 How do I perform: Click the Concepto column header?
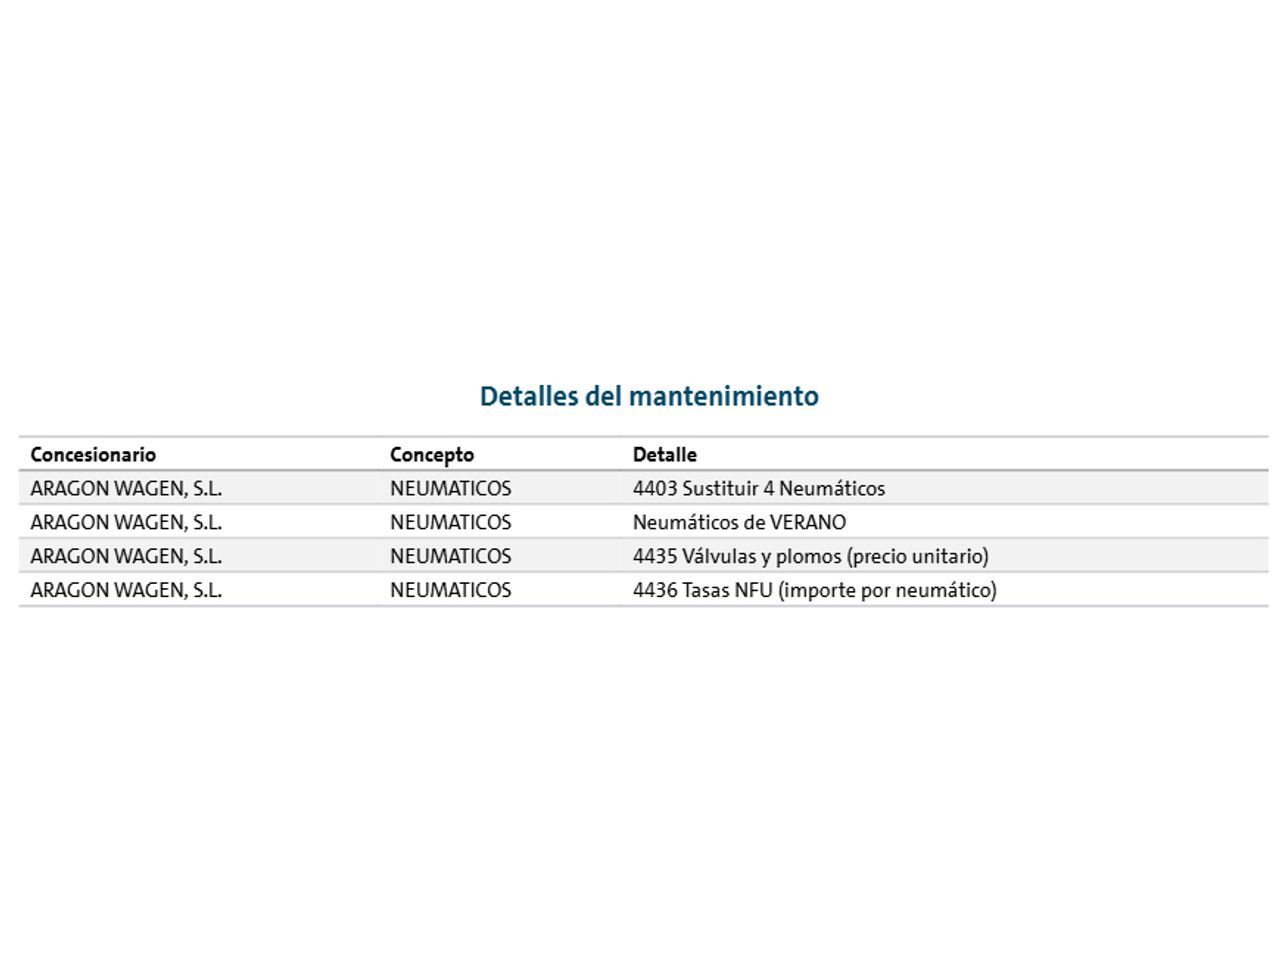(x=432, y=454)
